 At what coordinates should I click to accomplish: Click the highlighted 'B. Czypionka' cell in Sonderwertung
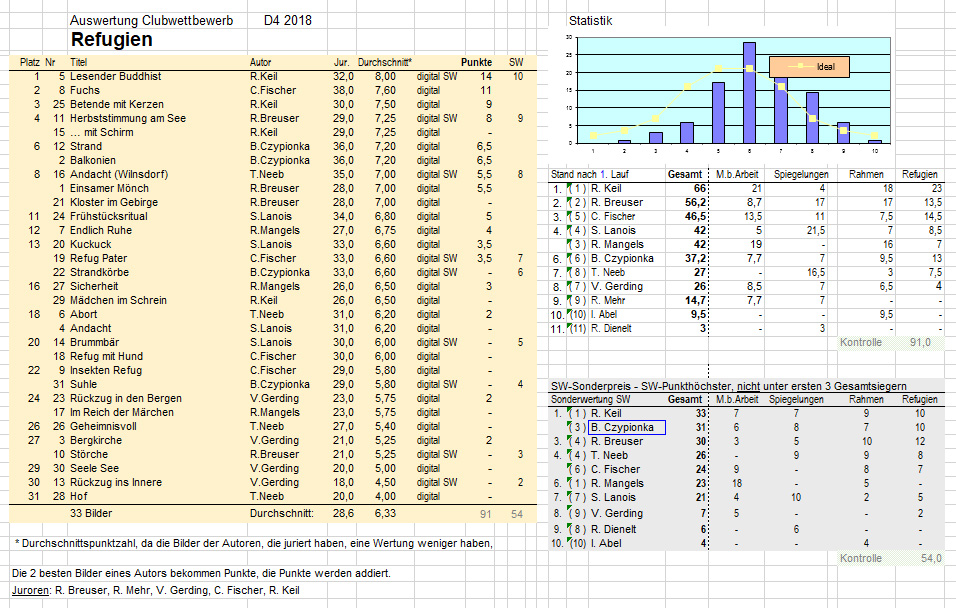pyautogui.click(x=627, y=427)
